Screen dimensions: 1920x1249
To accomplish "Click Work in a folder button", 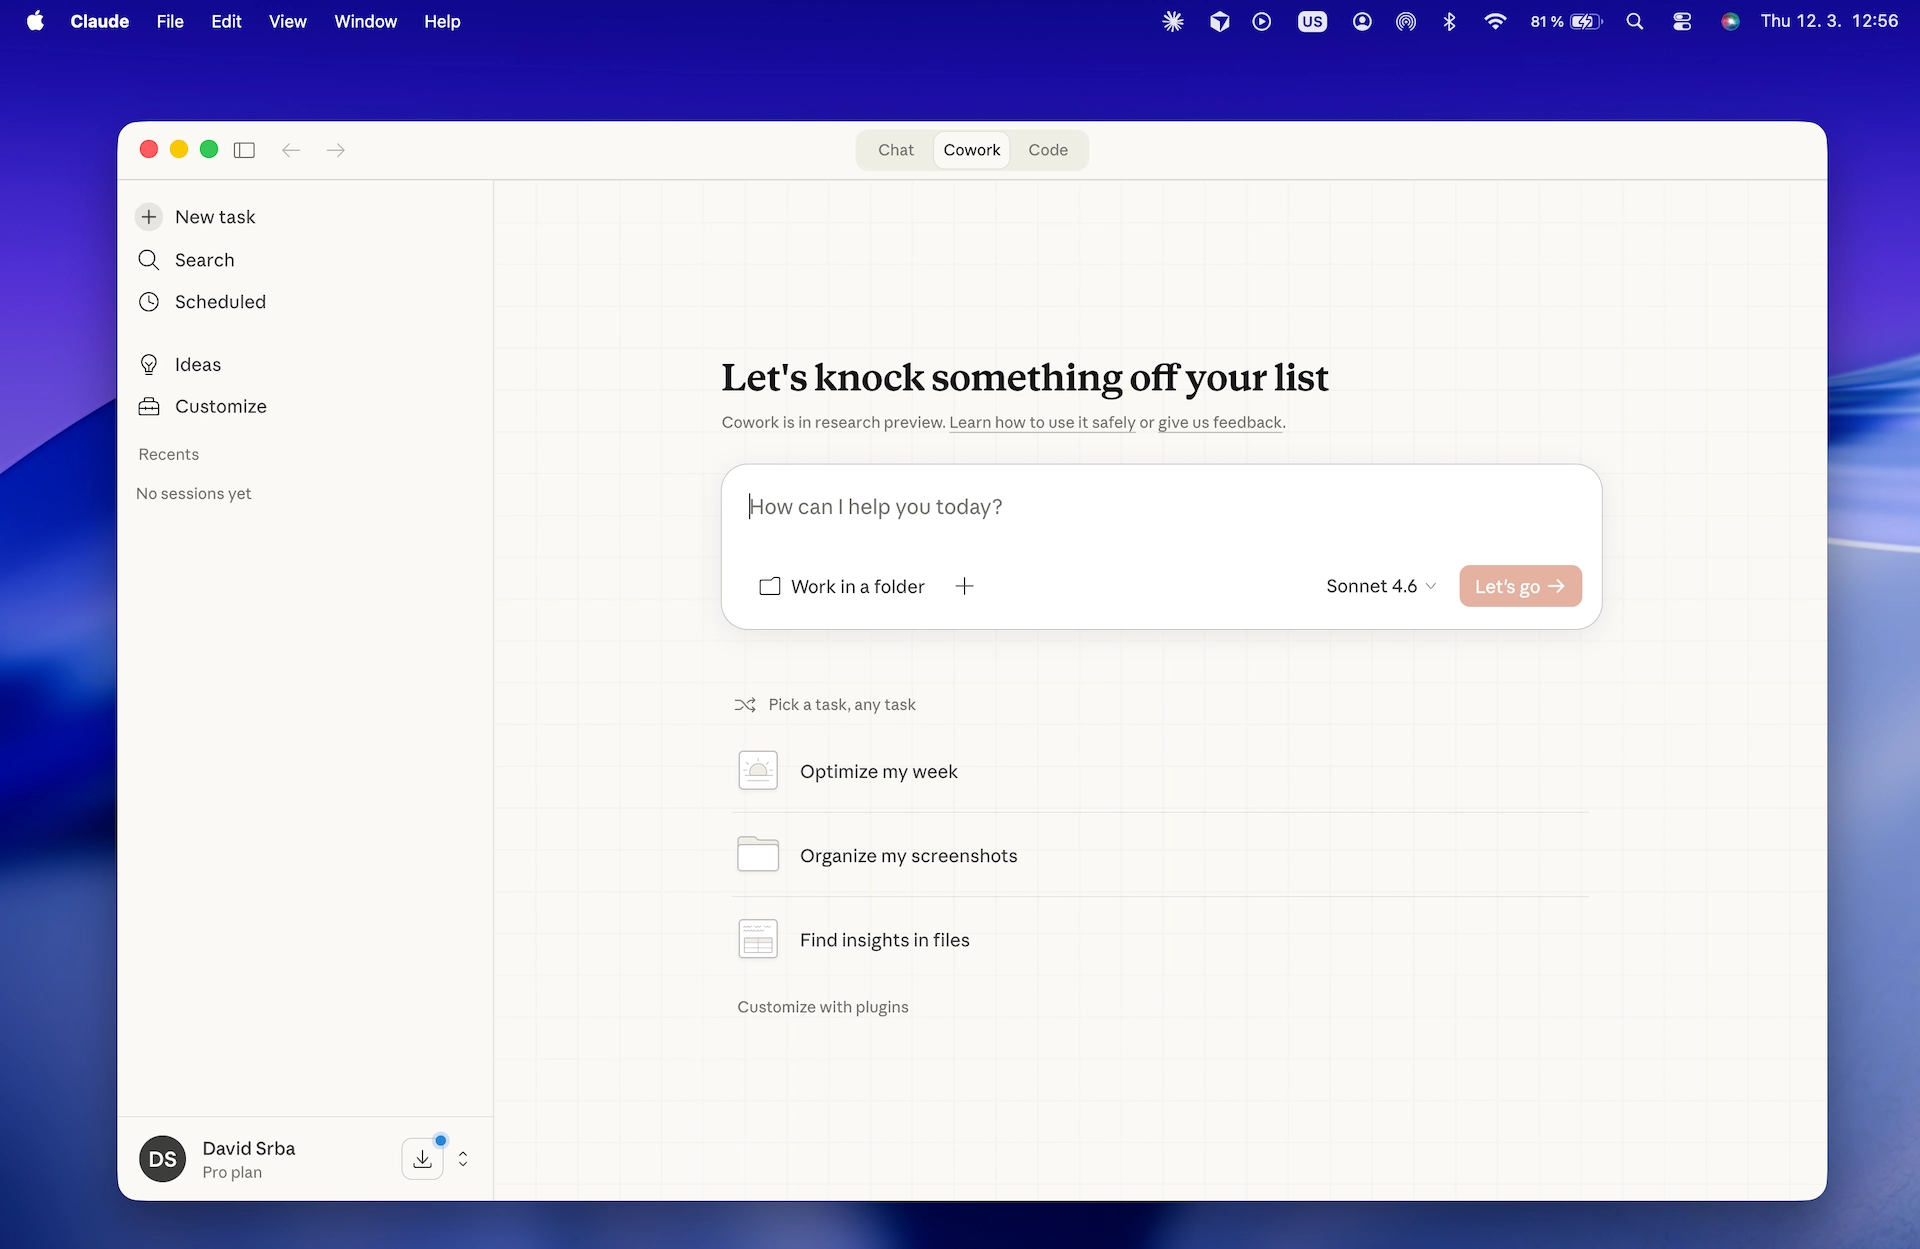I will (x=842, y=586).
